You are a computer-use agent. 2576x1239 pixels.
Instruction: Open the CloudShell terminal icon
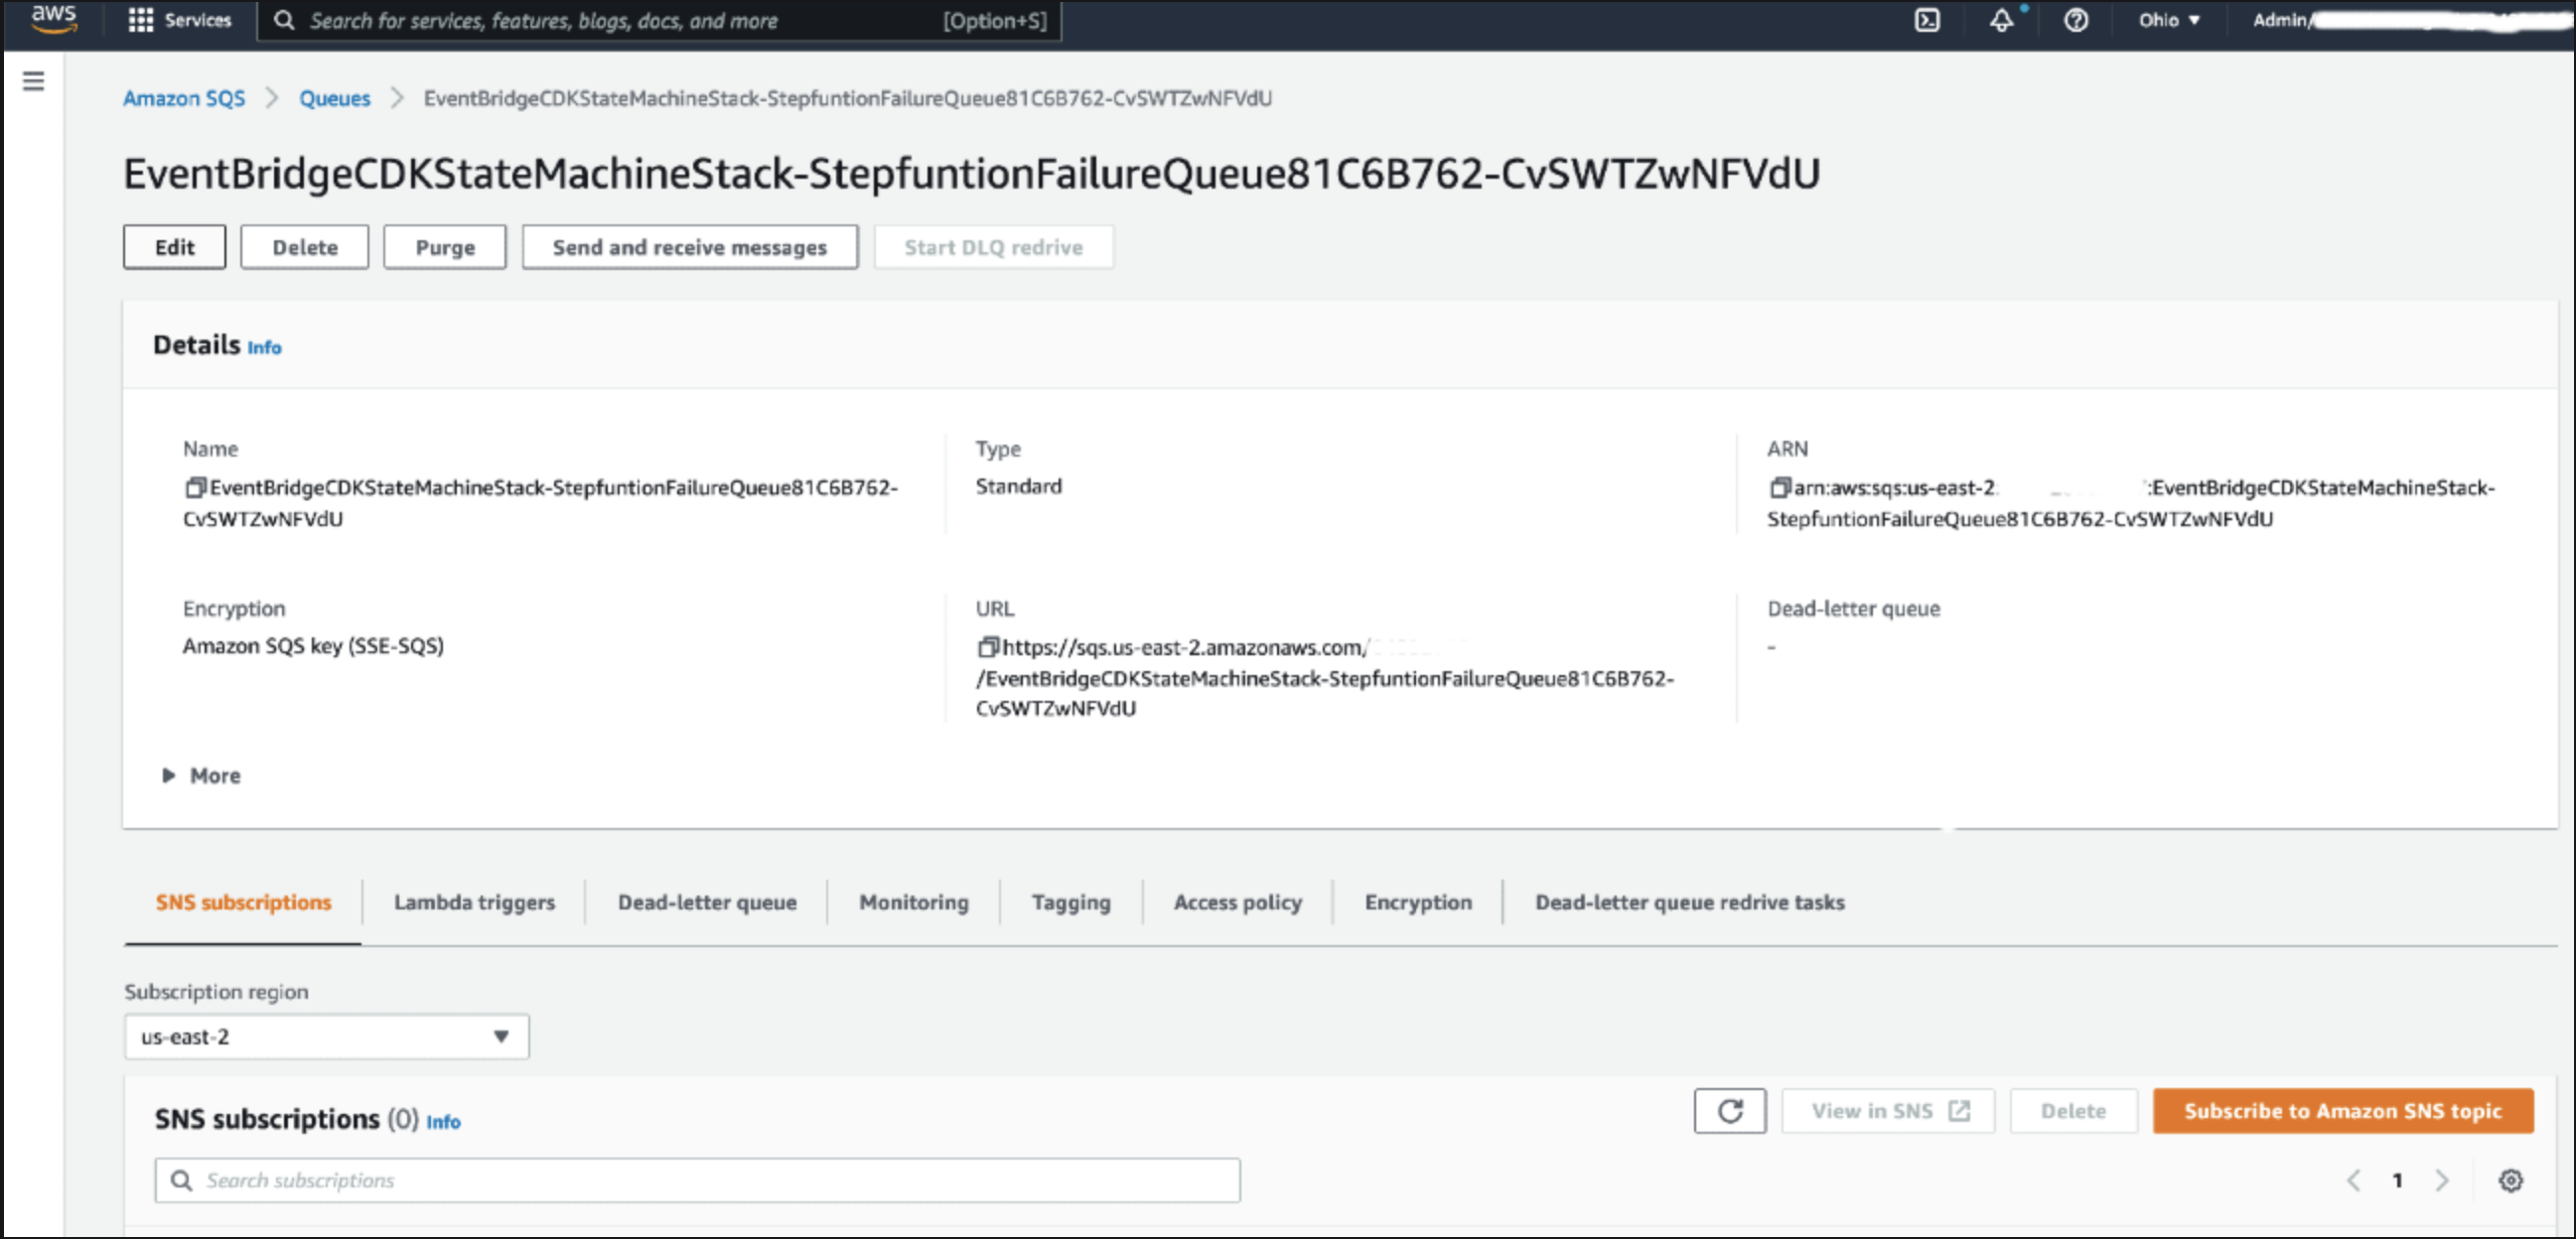point(1927,20)
